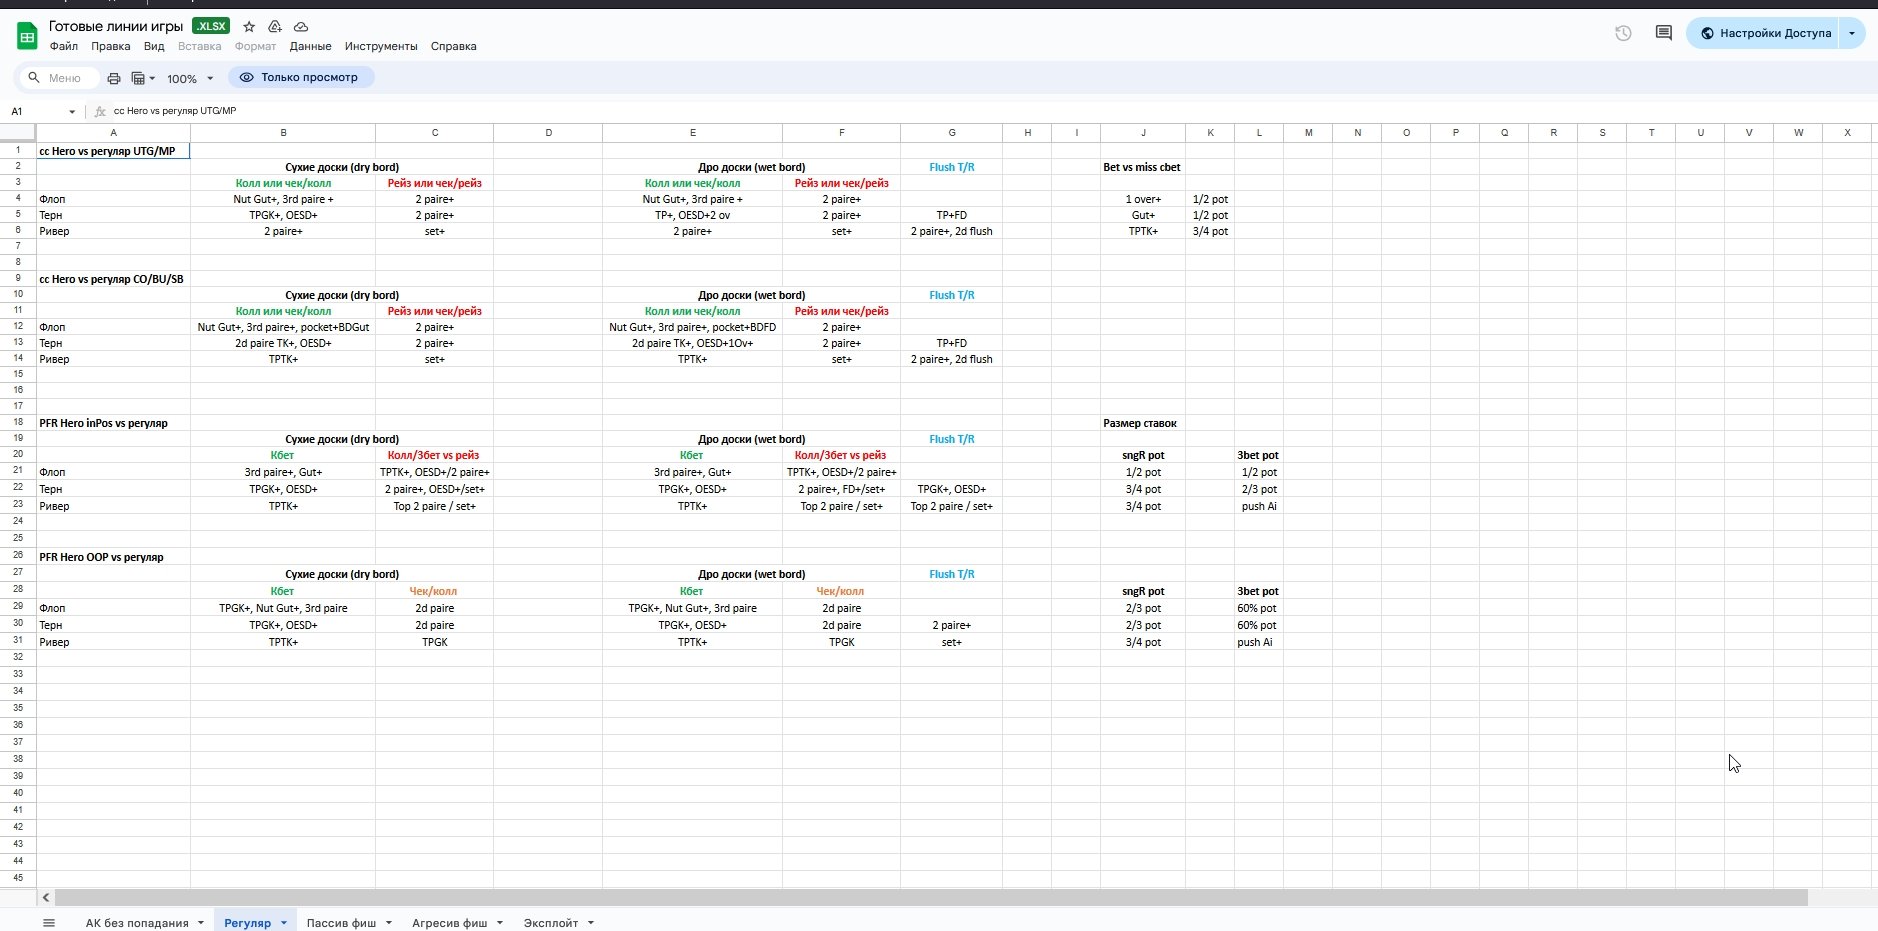
Task: Click cell '1 over+'
Action: tap(1143, 199)
